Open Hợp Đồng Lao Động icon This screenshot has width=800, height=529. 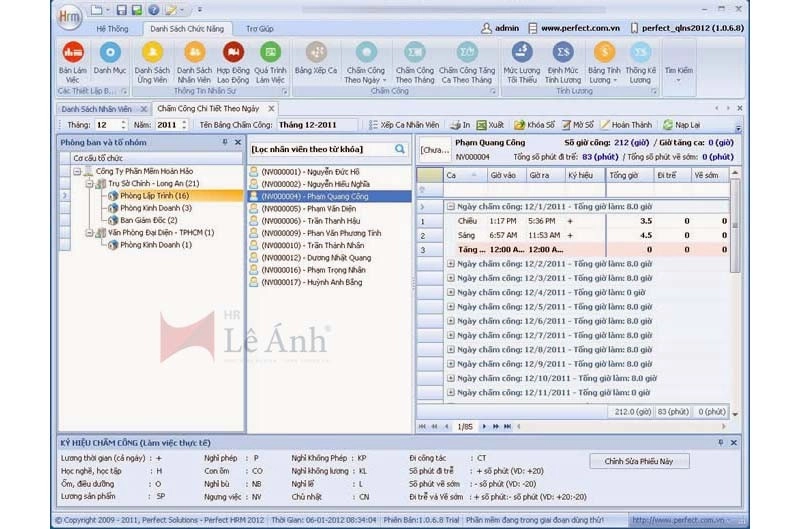click(x=233, y=59)
